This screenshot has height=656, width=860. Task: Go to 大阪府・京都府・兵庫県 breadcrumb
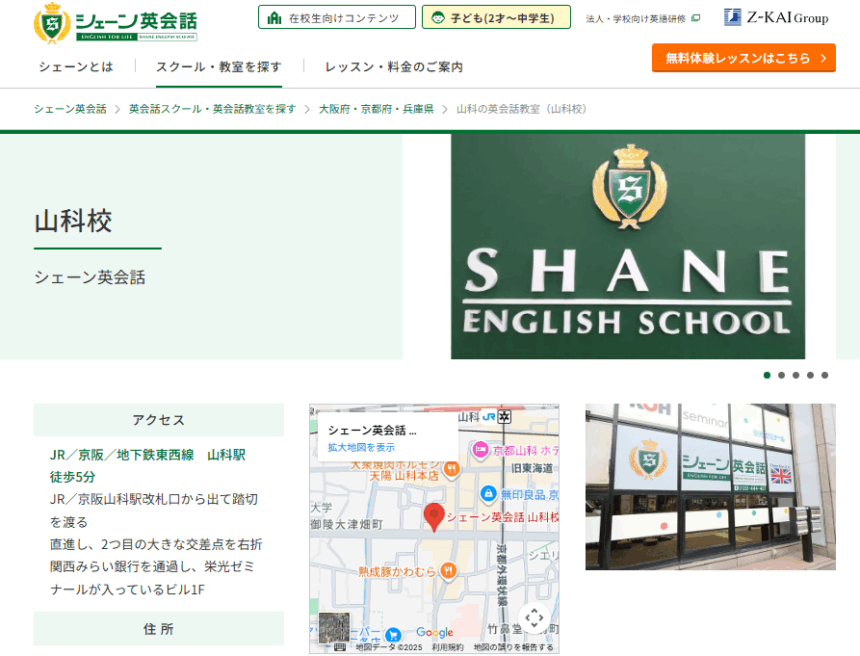click(x=376, y=109)
